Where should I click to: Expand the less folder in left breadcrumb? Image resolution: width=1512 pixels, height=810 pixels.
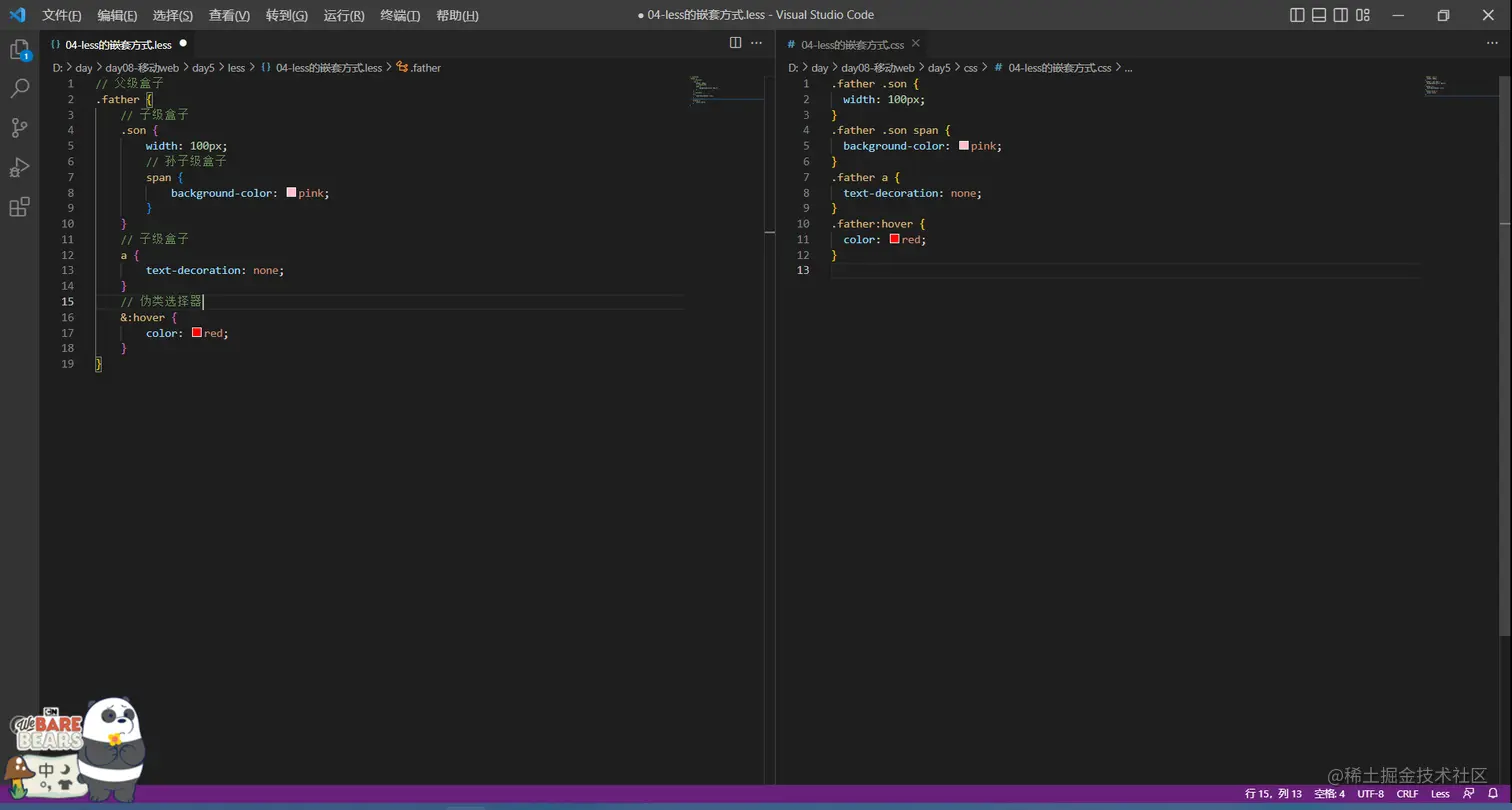[x=236, y=68]
